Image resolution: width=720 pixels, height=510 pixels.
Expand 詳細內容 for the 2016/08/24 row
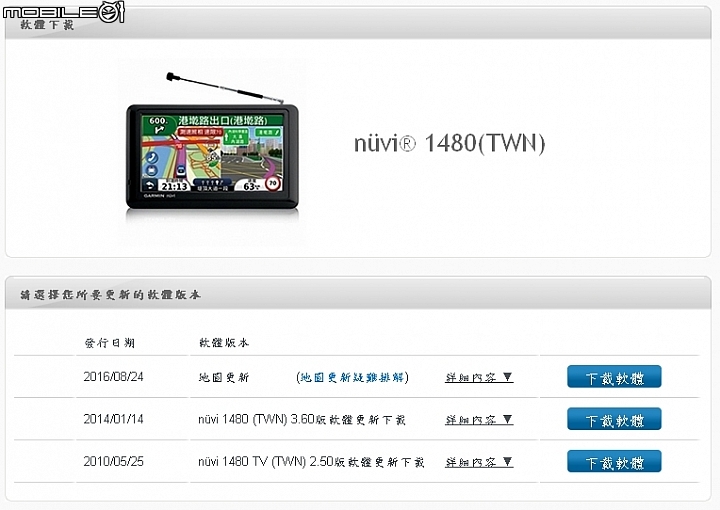(479, 377)
